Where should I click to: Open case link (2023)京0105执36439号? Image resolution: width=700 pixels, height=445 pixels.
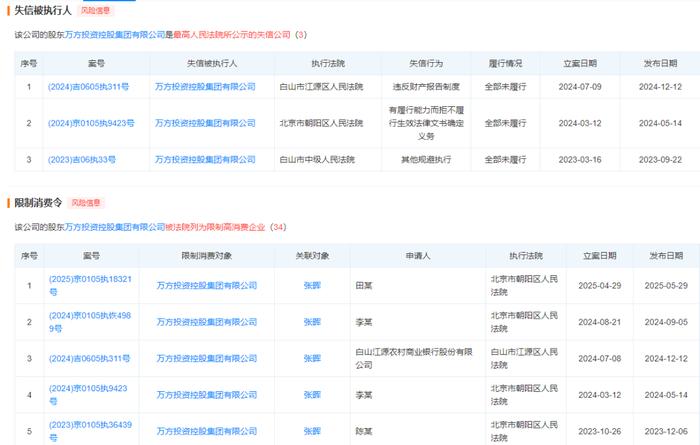tap(90, 431)
